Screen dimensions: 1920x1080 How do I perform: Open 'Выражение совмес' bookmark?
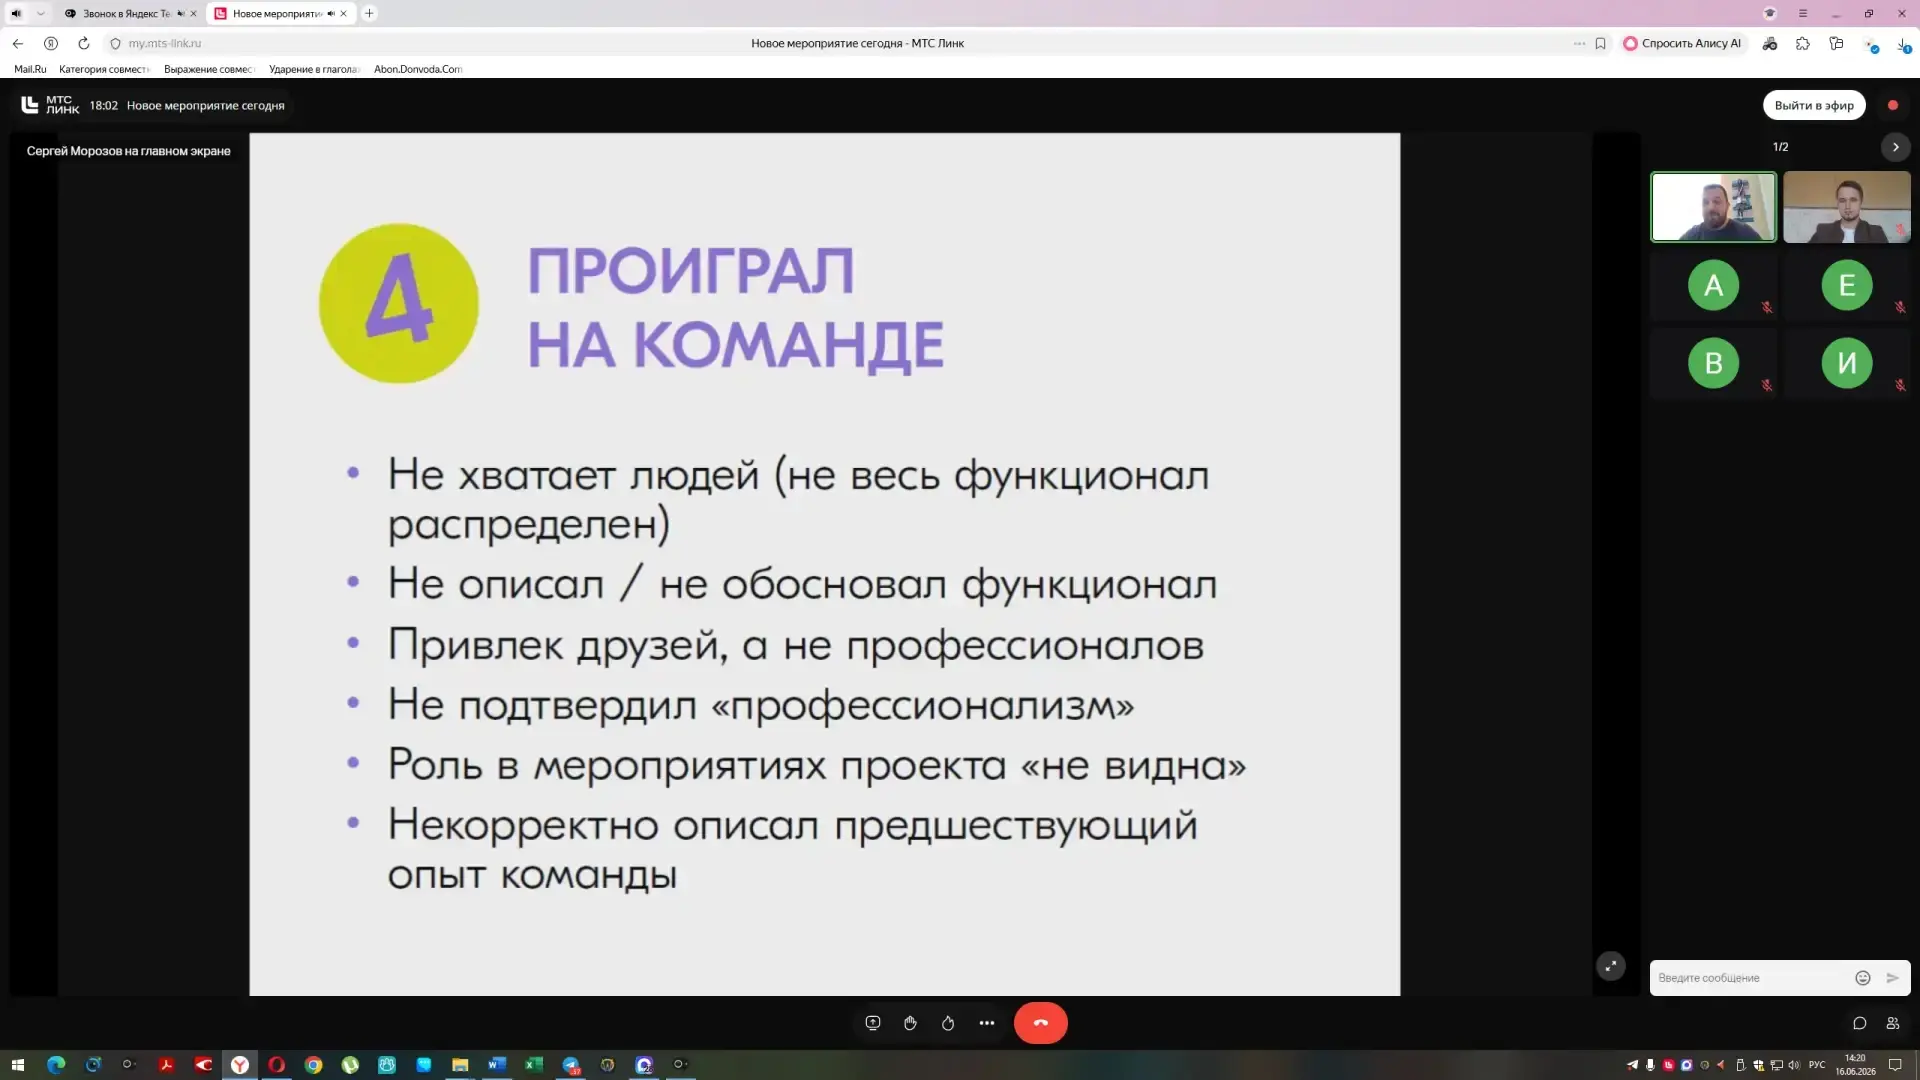[x=209, y=69]
